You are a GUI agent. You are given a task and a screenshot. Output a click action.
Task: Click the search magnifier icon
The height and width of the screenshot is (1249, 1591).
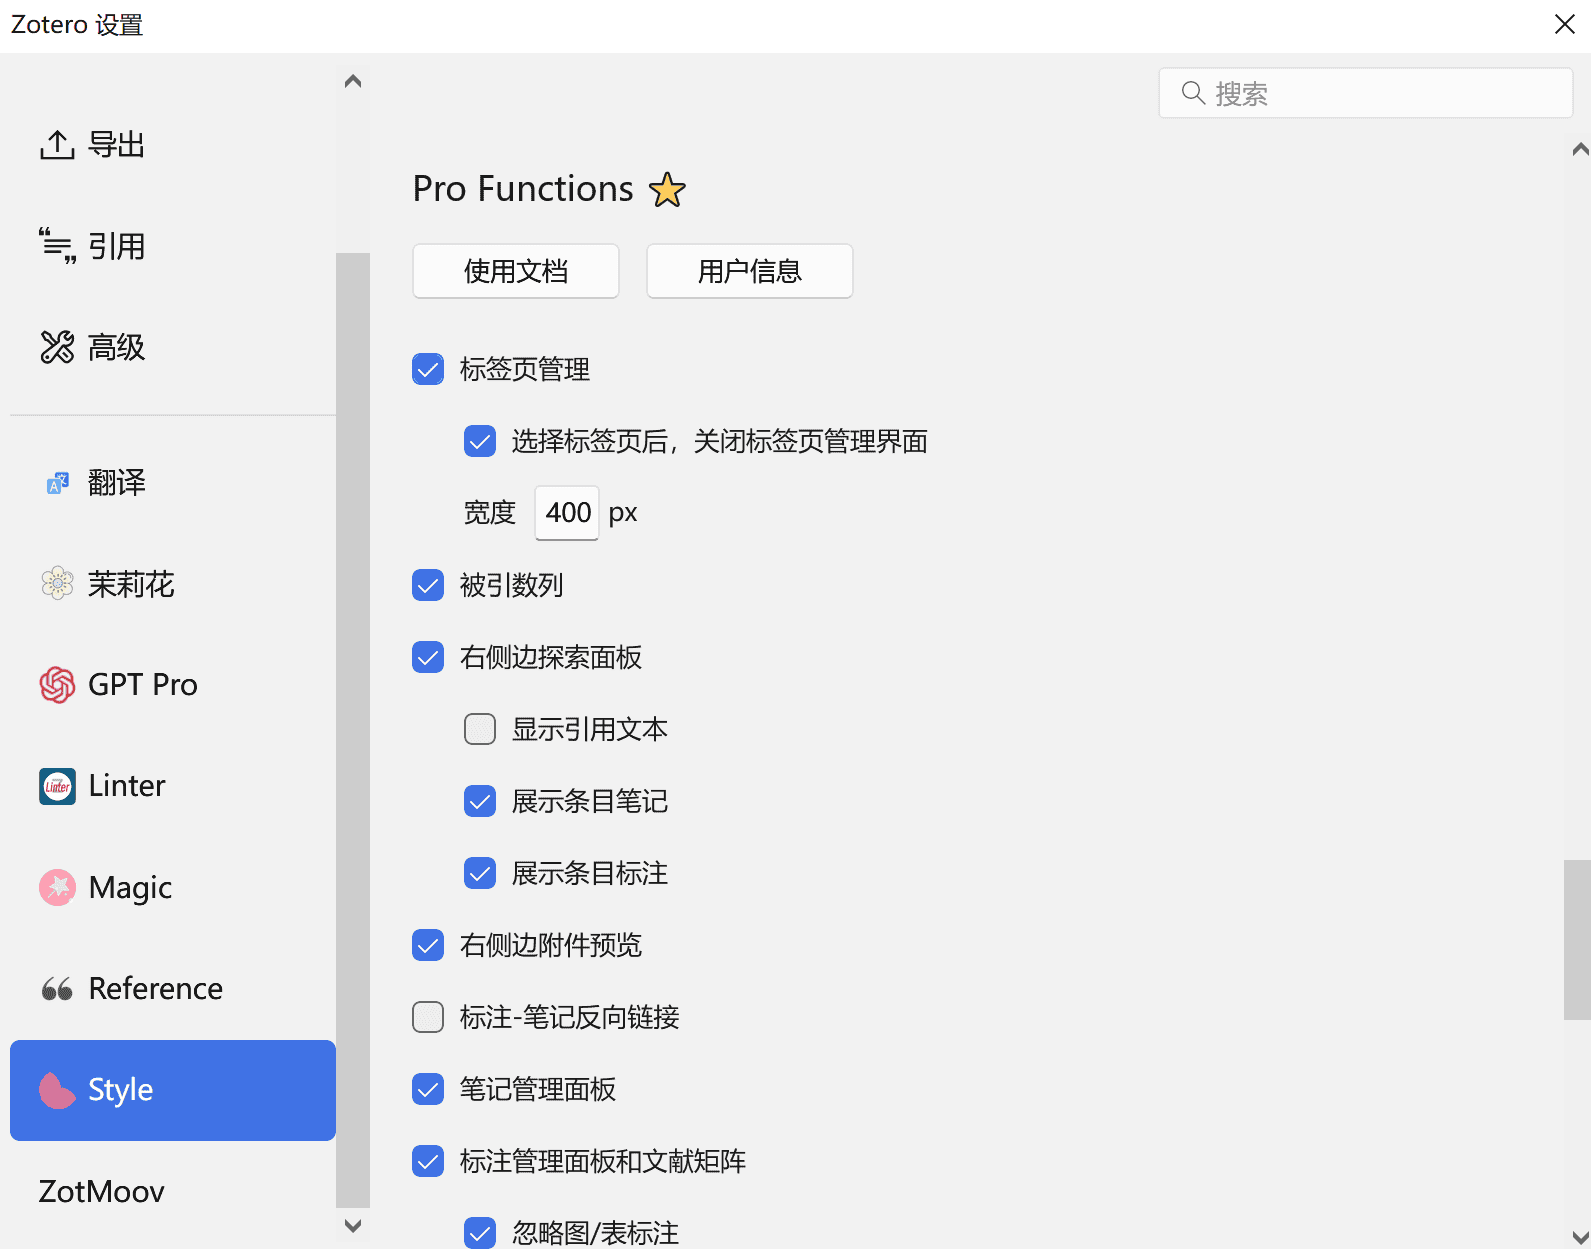pyautogui.click(x=1193, y=93)
